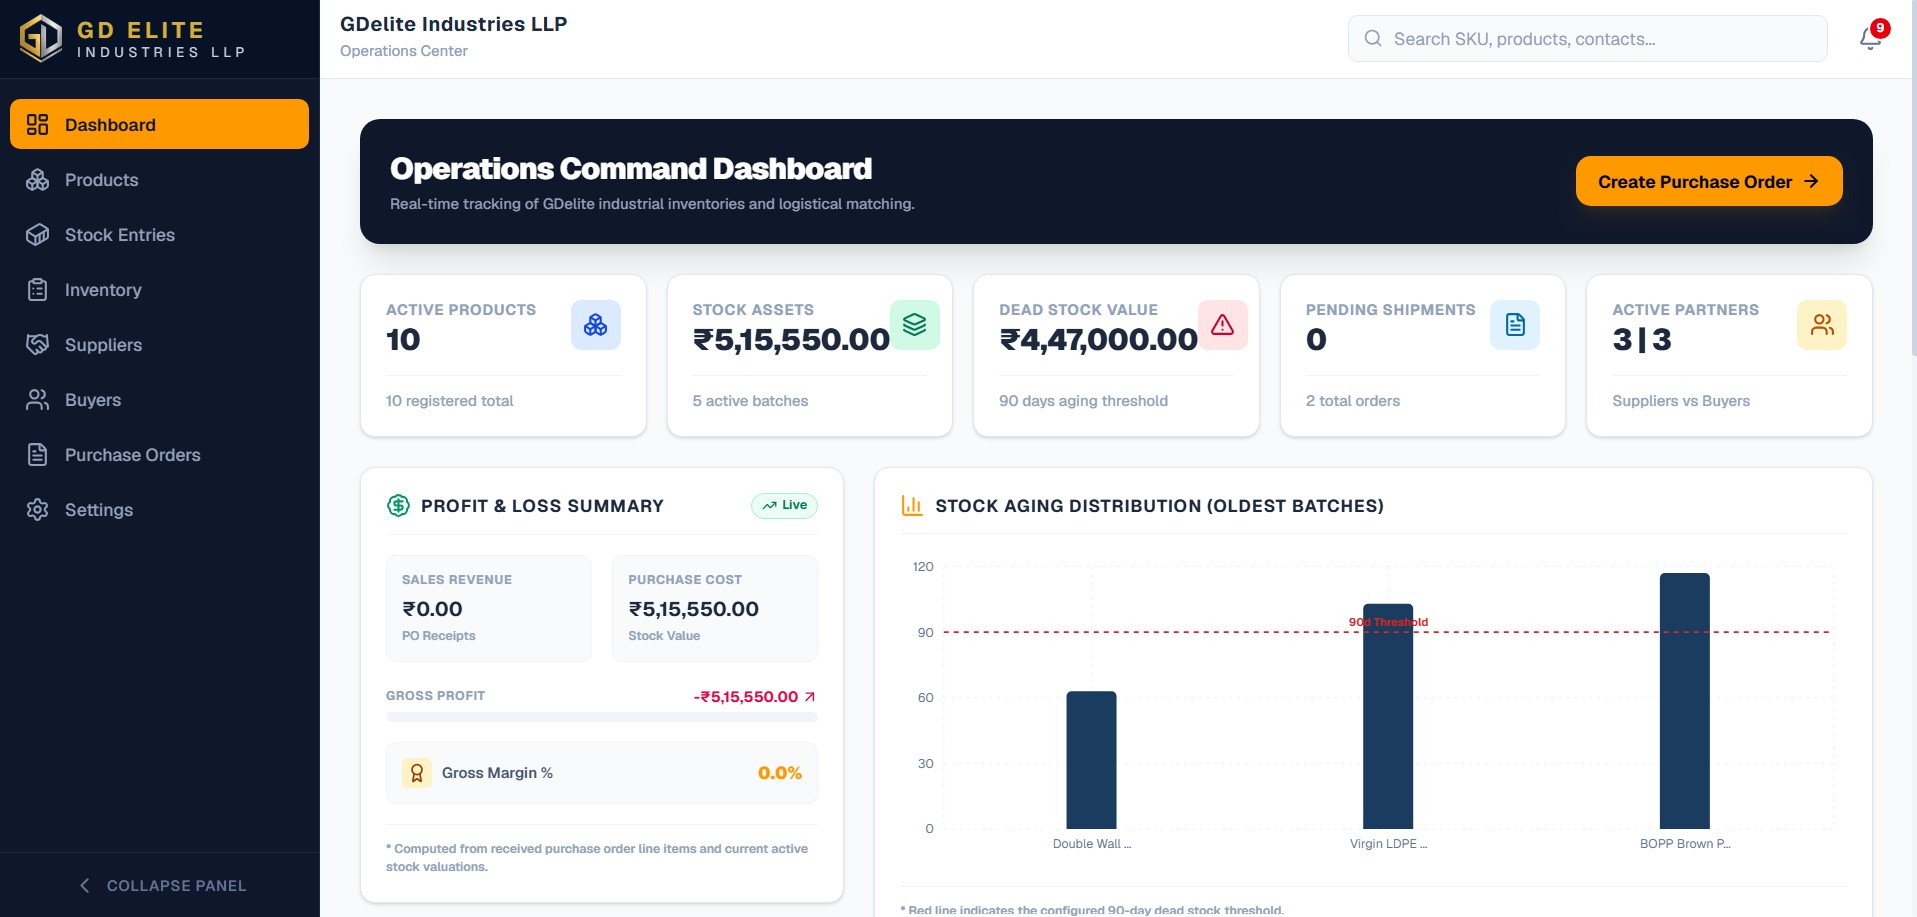The width and height of the screenshot is (1917, 917).
Task: Focus the Search SKU, products, contacts field
Action: [1587, 38]
